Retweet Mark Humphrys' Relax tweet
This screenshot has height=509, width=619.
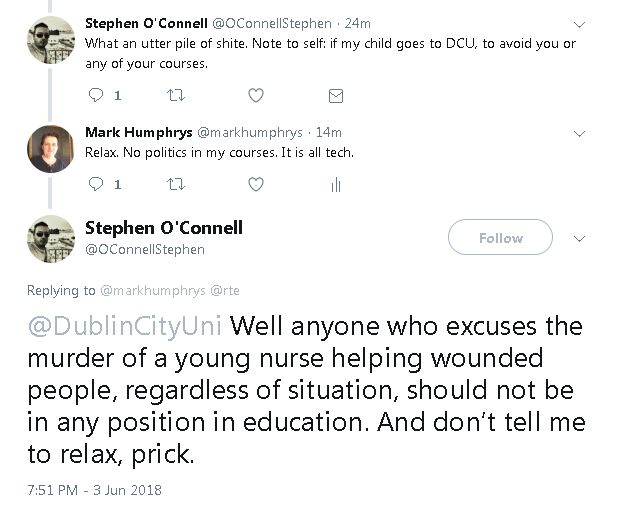(176, 184)
